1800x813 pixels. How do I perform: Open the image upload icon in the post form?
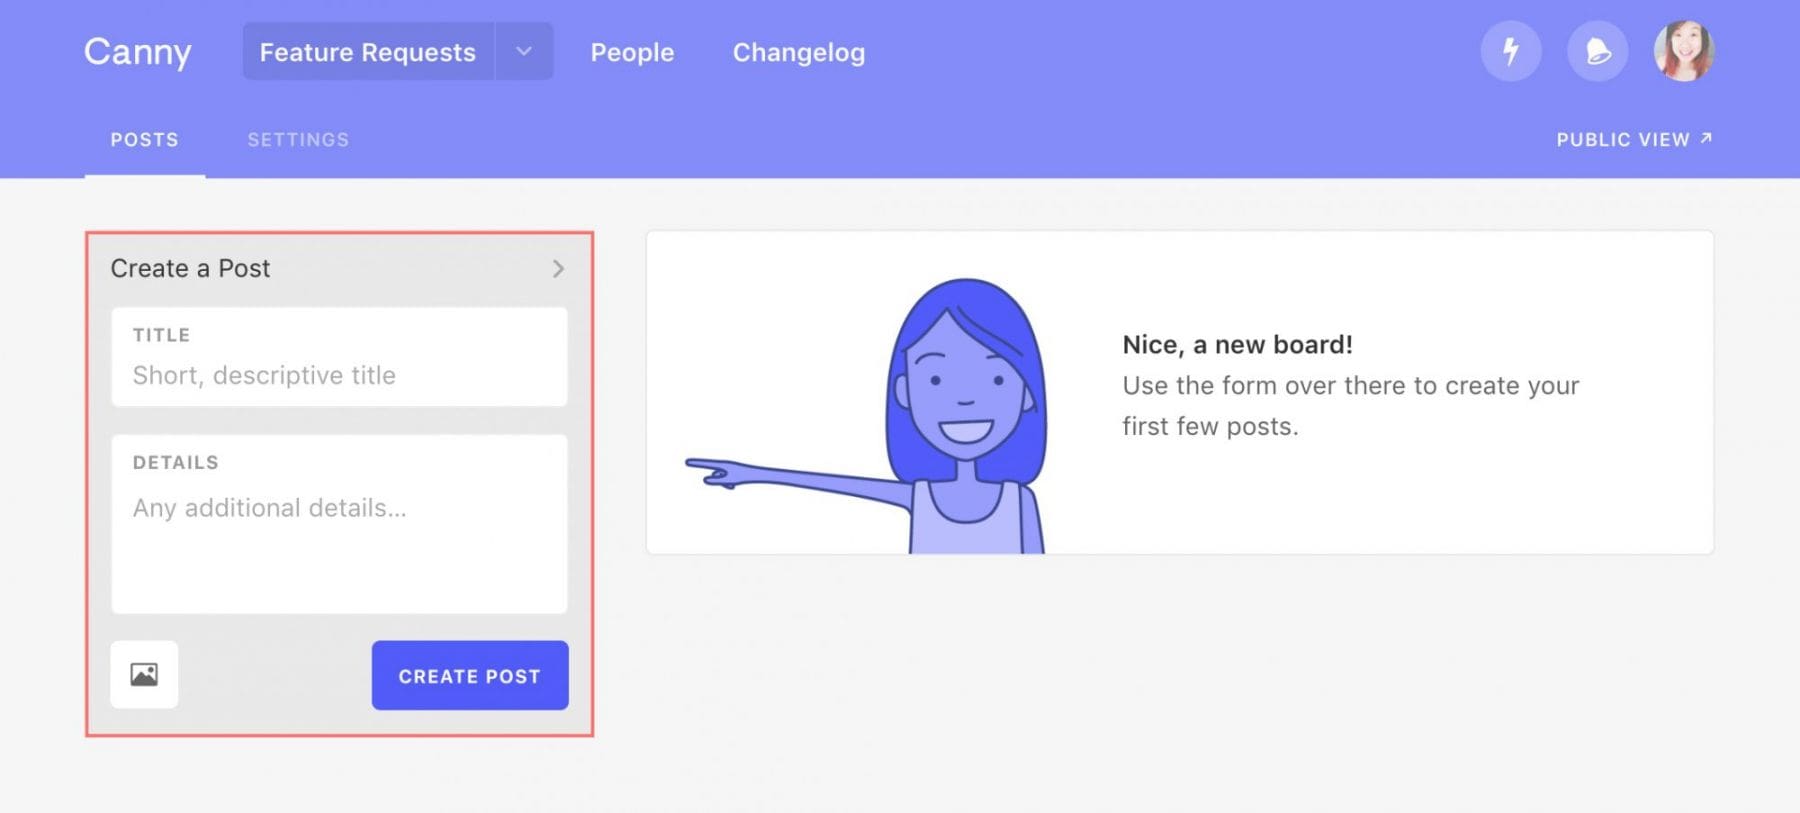143,675
